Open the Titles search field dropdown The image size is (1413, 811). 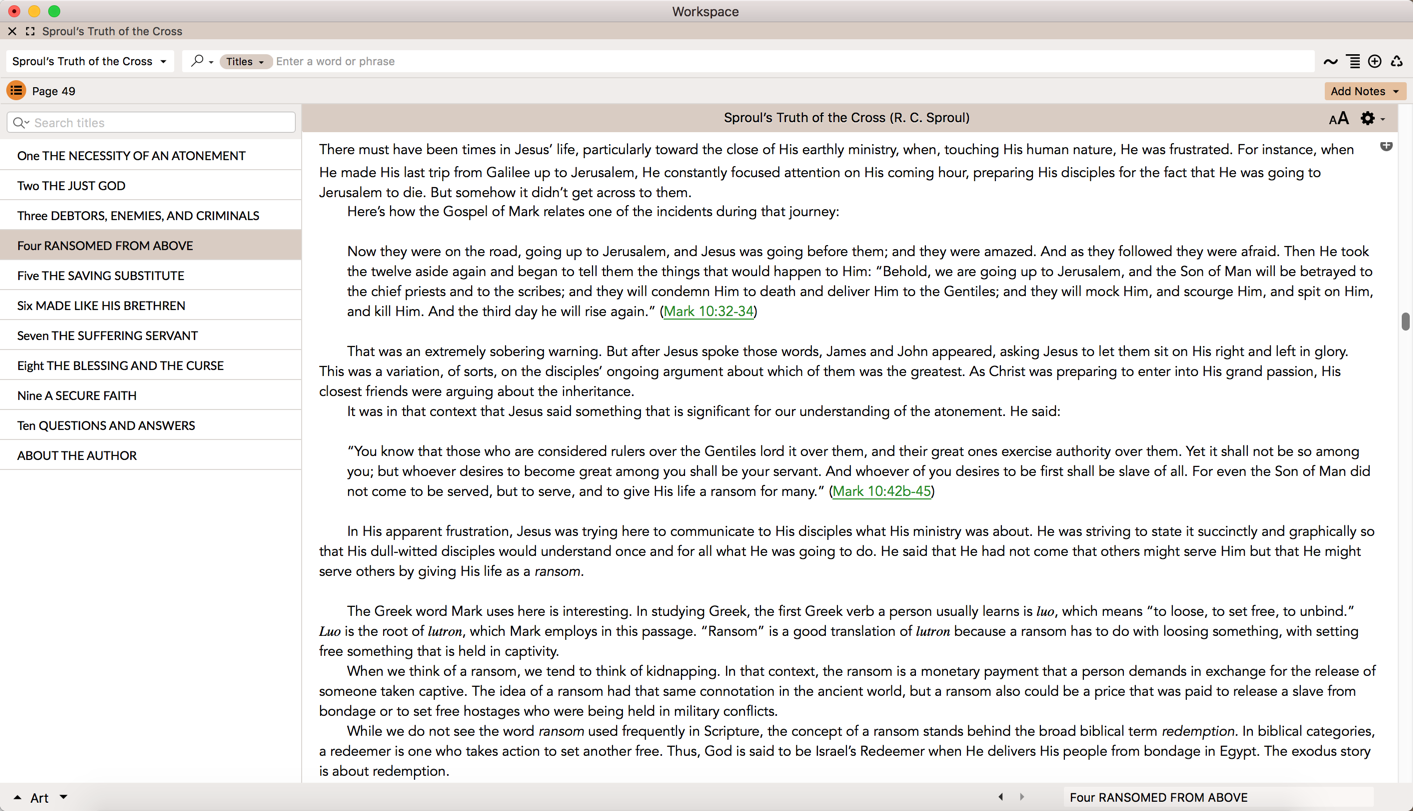pyautogui.click(x=245, y=61)
